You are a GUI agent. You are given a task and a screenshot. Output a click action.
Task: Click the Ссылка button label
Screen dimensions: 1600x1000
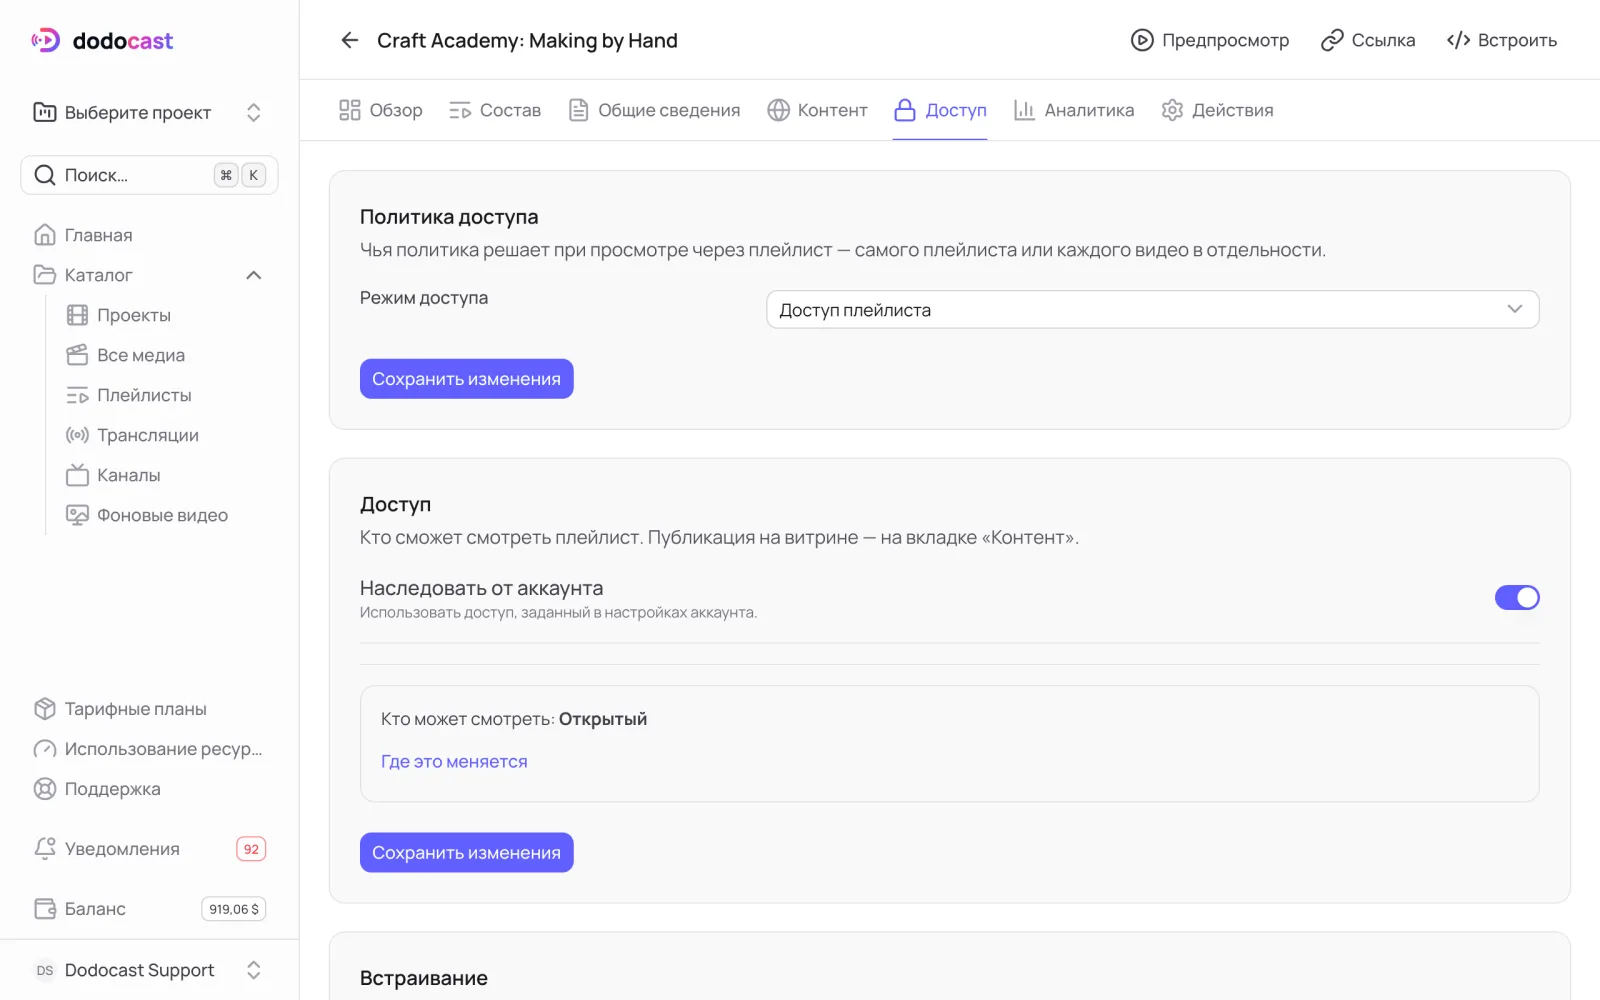point(1383,40)
